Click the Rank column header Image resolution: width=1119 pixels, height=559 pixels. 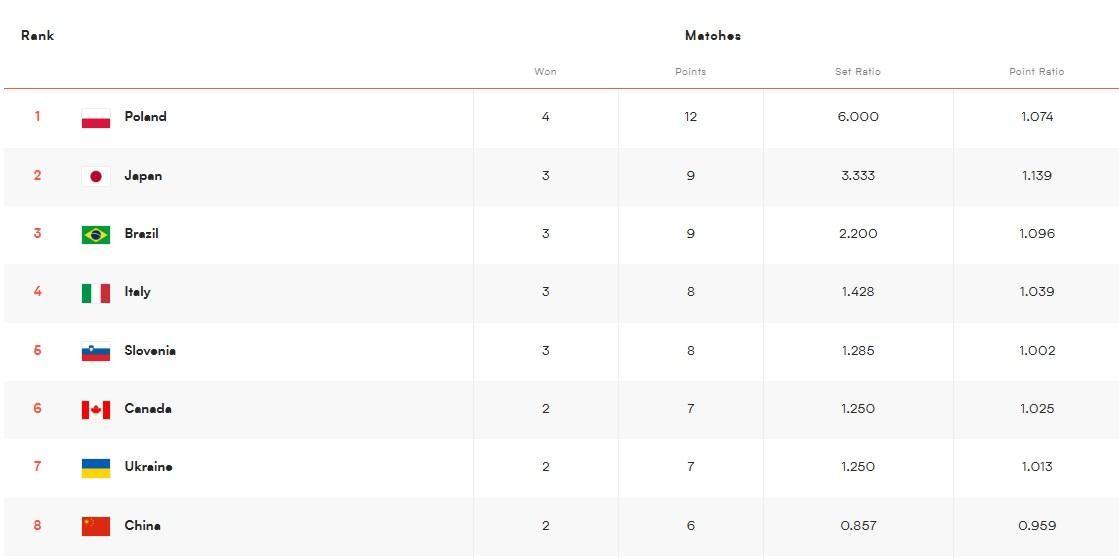(38, 35)
